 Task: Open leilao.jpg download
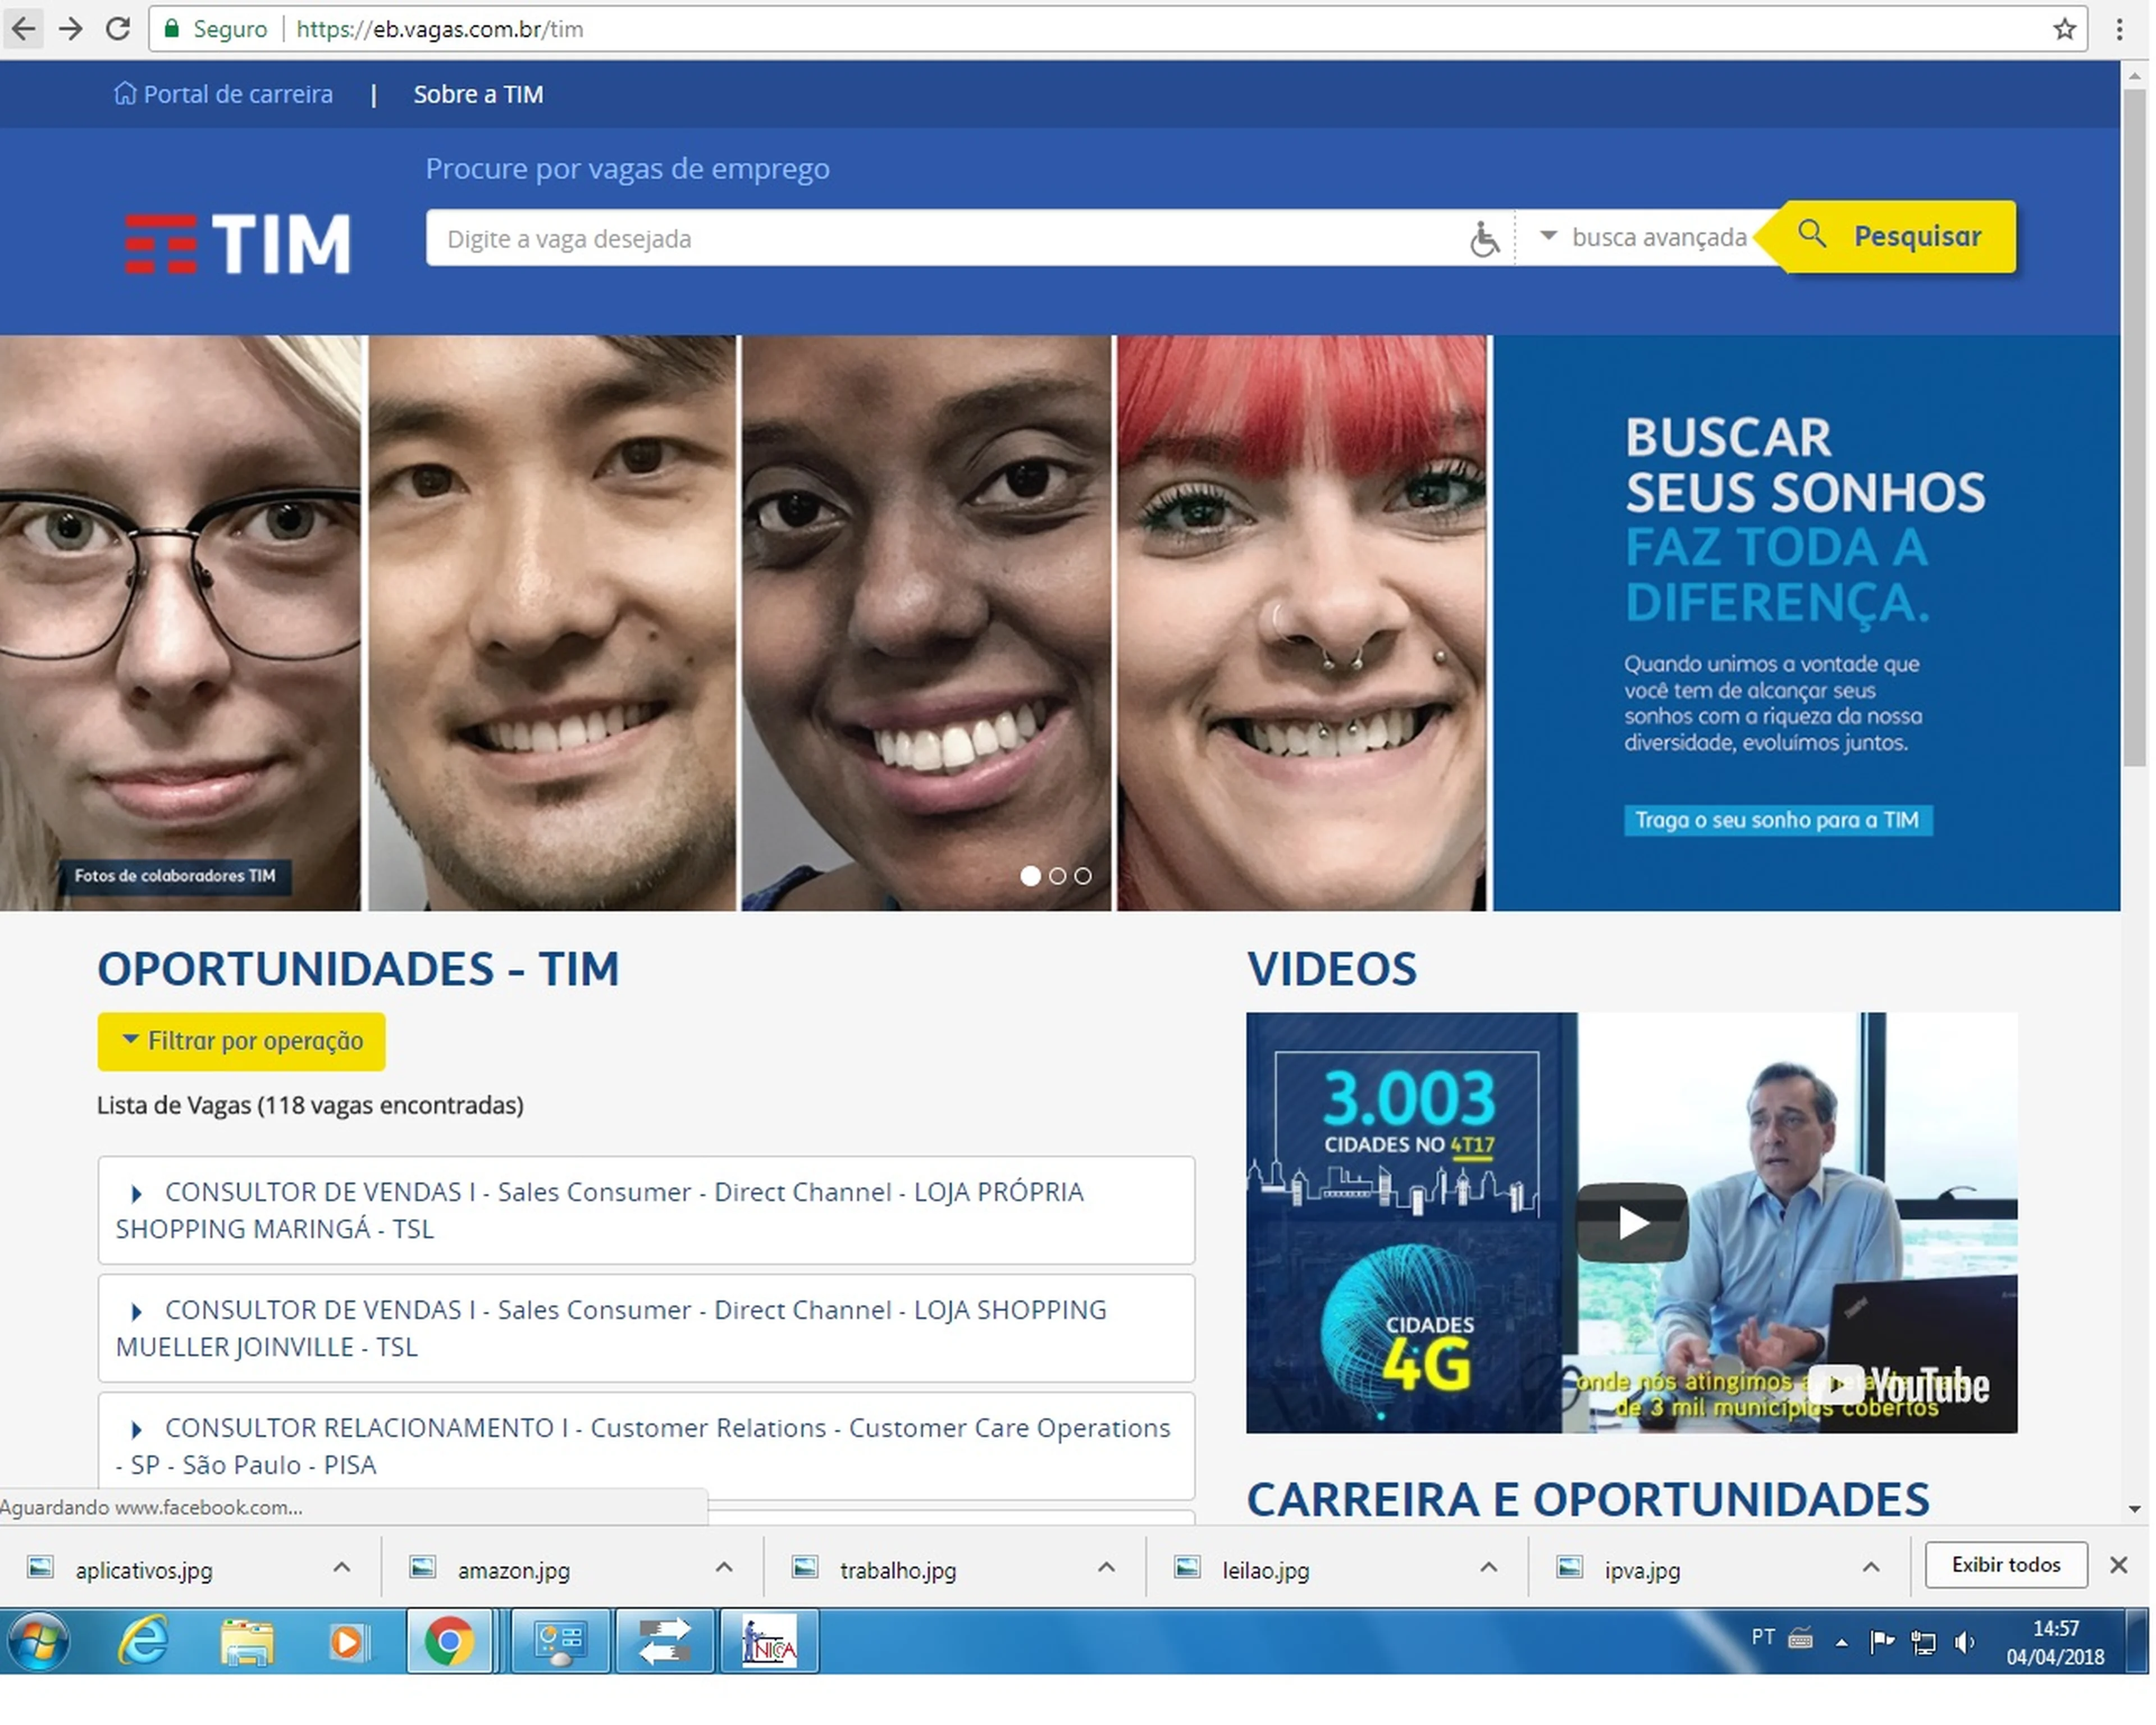click(1265, 1570)
